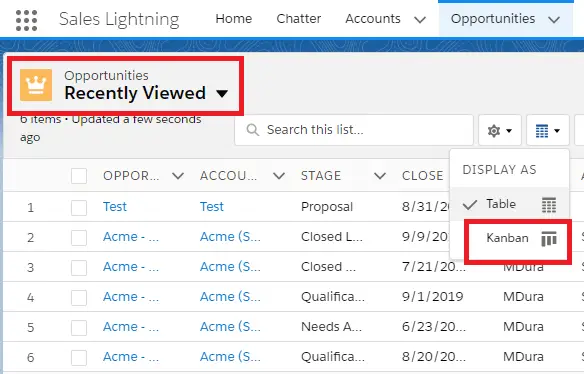Click the Table grid icon in menu

[x=549, y=205]
